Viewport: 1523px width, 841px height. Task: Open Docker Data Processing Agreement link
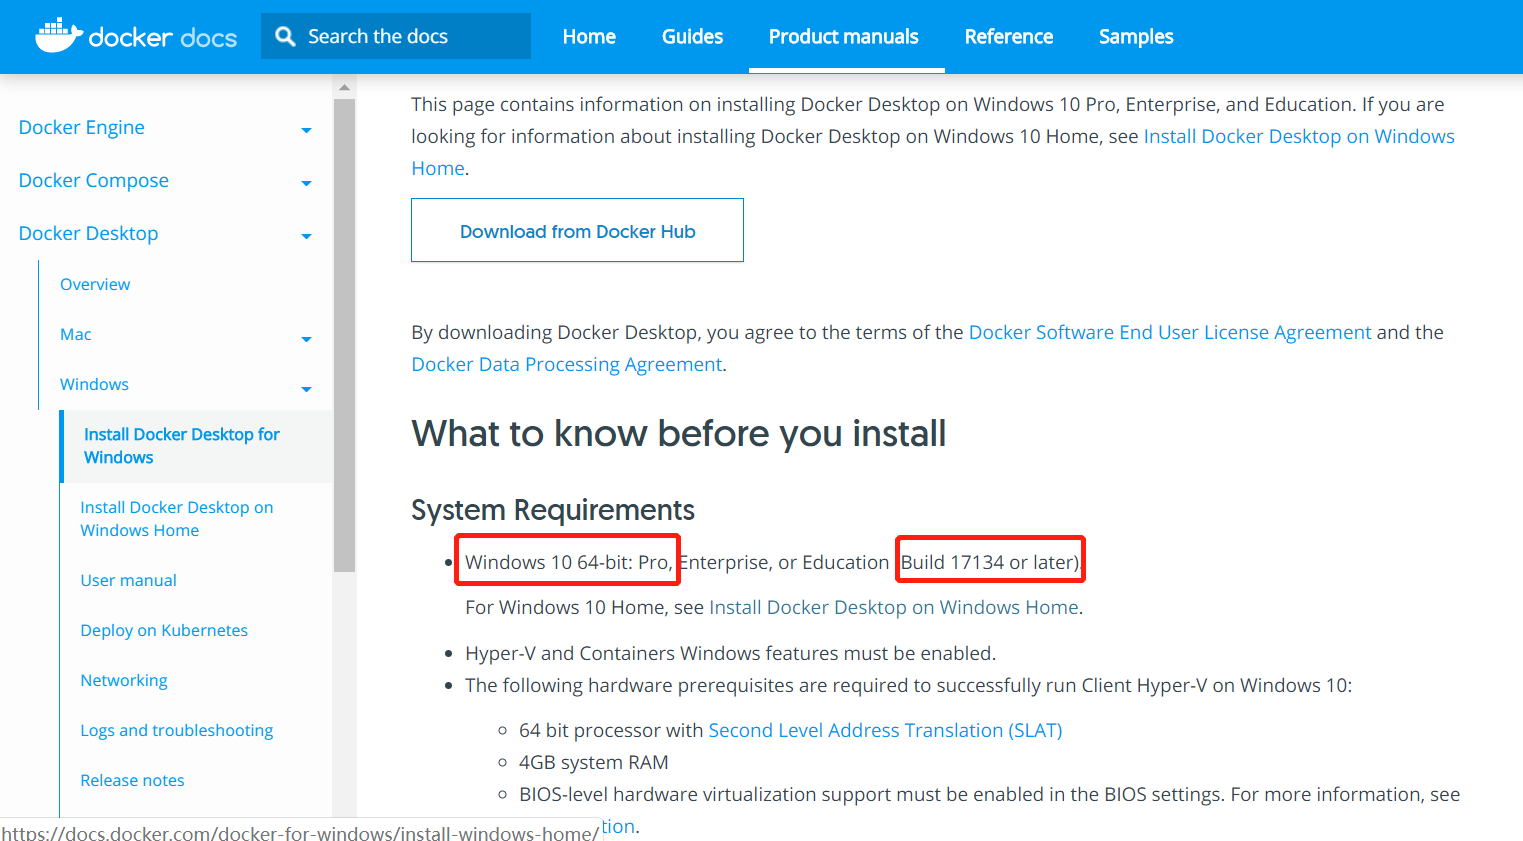567,364
